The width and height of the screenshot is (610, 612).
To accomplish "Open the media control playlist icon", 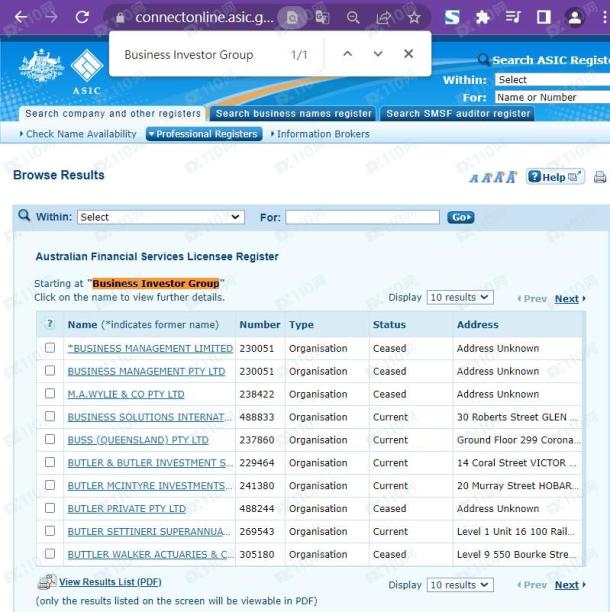I will point(513,17).
